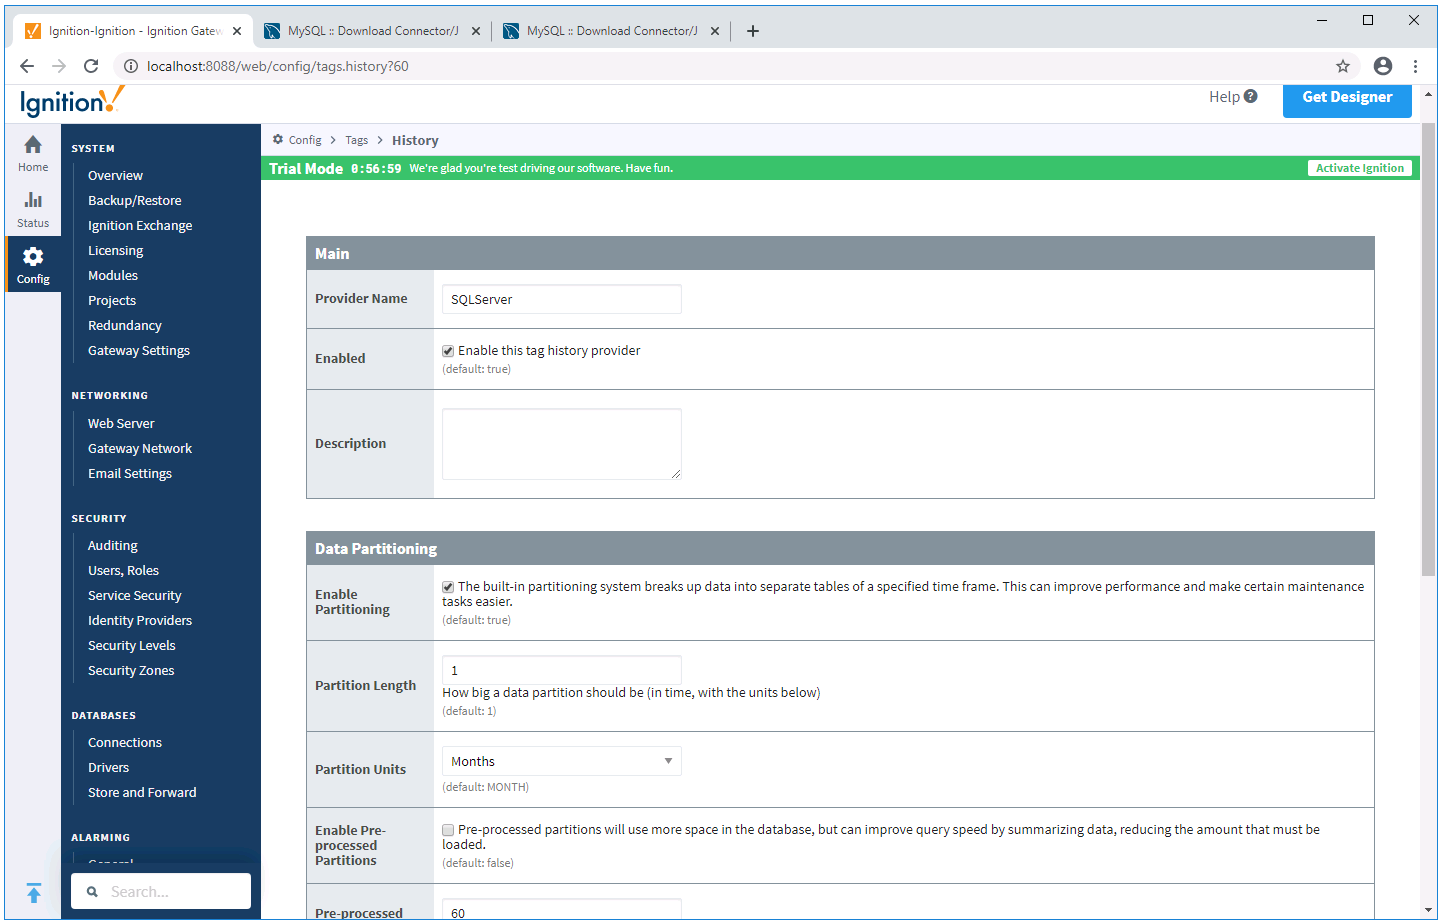The height and width of the screenshot is (922, 1442).
Task: Enable Pre-processed Partitions checkbox
Action: (448, 830)
